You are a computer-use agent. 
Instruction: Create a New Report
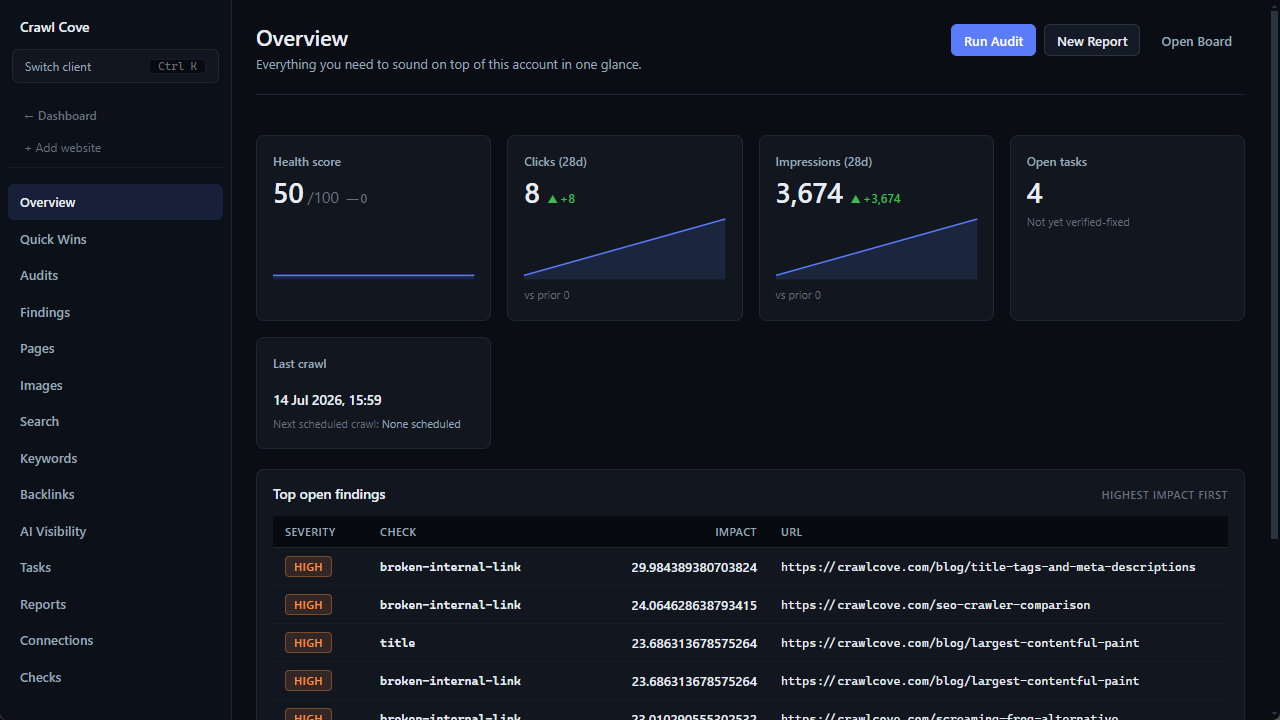pyautogui.click(x=1092, y=41)
